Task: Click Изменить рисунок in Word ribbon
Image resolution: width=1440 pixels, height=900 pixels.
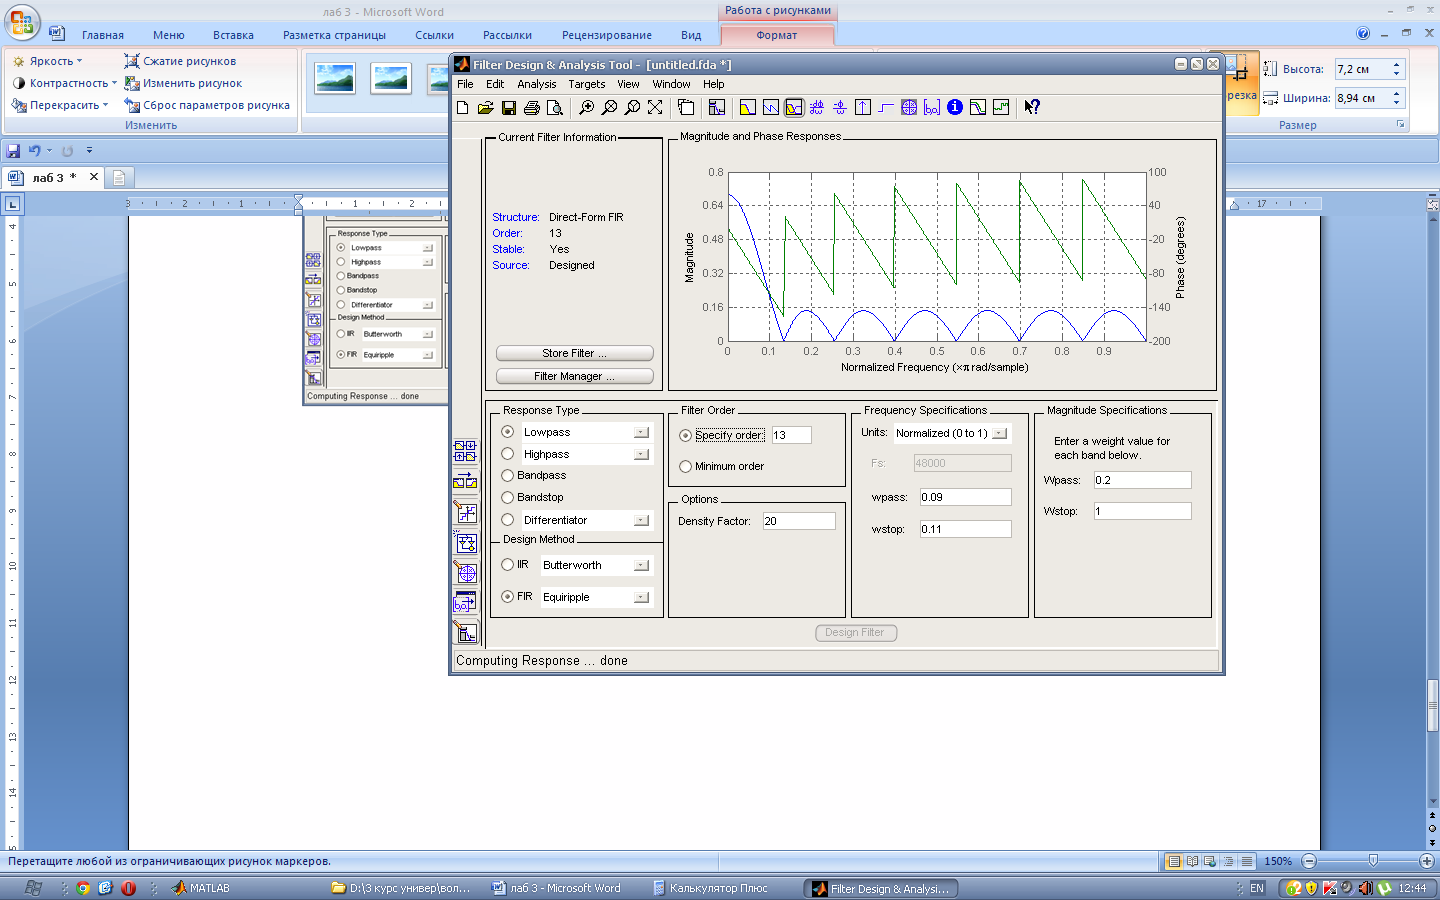Action: 183,83
